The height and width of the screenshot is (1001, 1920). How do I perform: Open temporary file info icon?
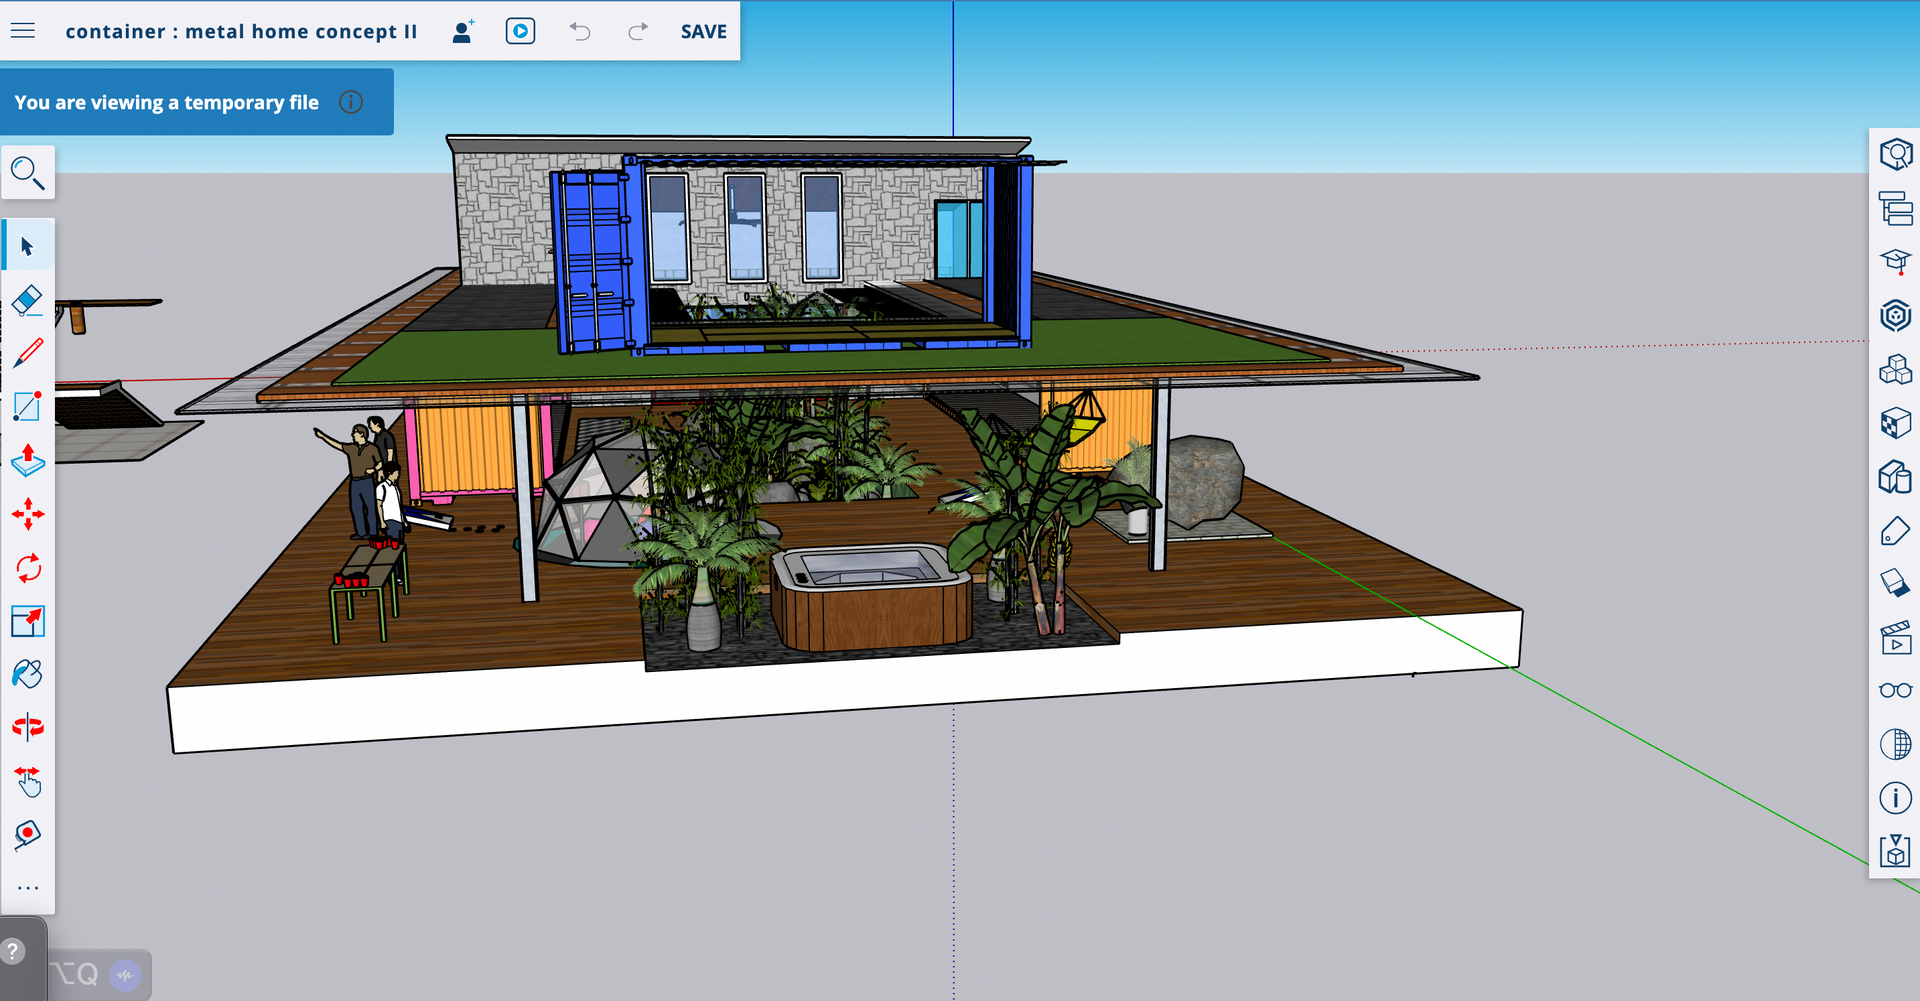click(x=351, y=102)
